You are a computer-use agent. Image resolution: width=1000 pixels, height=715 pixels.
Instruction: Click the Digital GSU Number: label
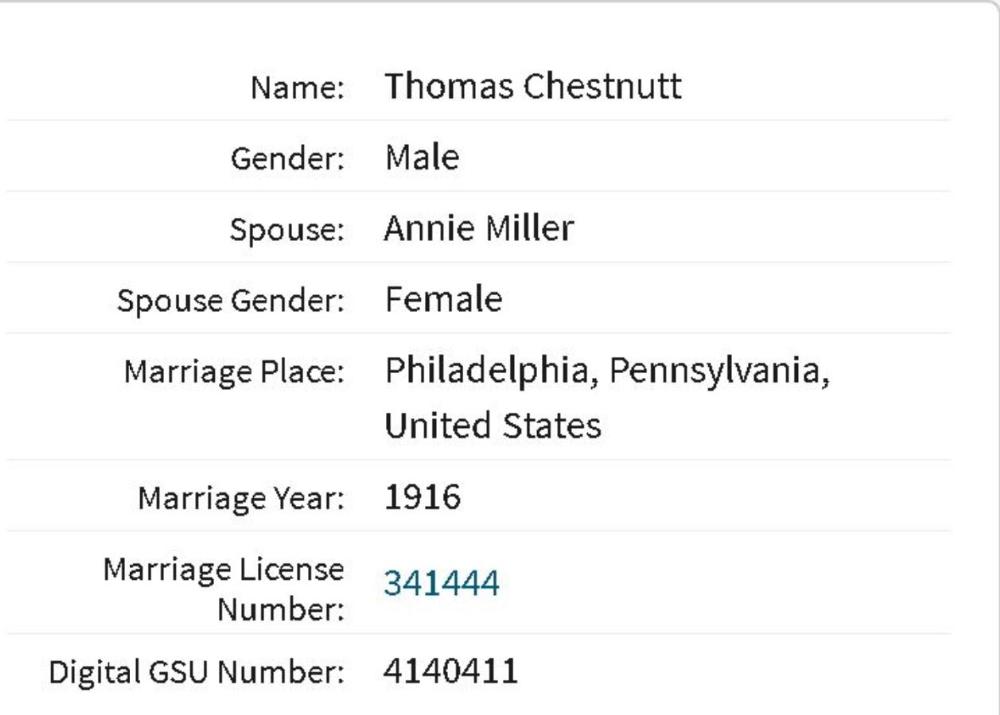point(196,673)
